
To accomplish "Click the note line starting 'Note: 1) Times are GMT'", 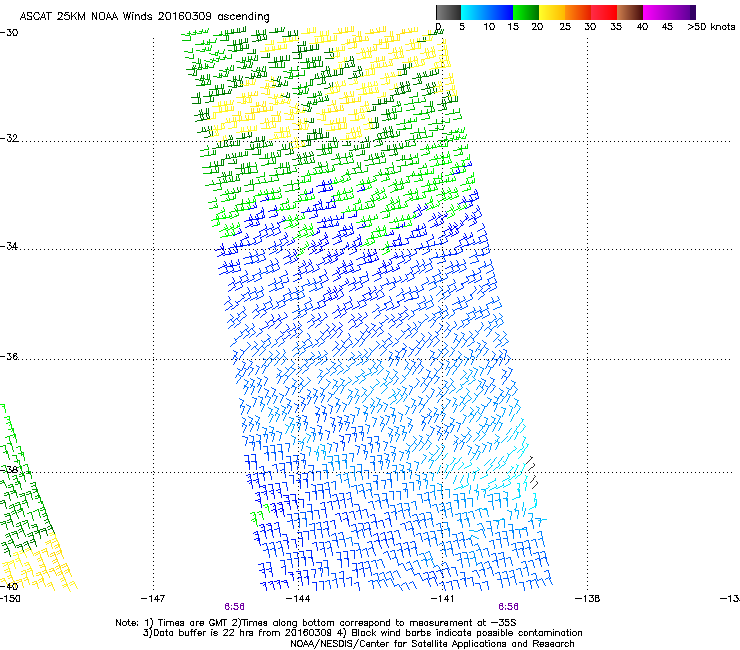I will point(316,623).
